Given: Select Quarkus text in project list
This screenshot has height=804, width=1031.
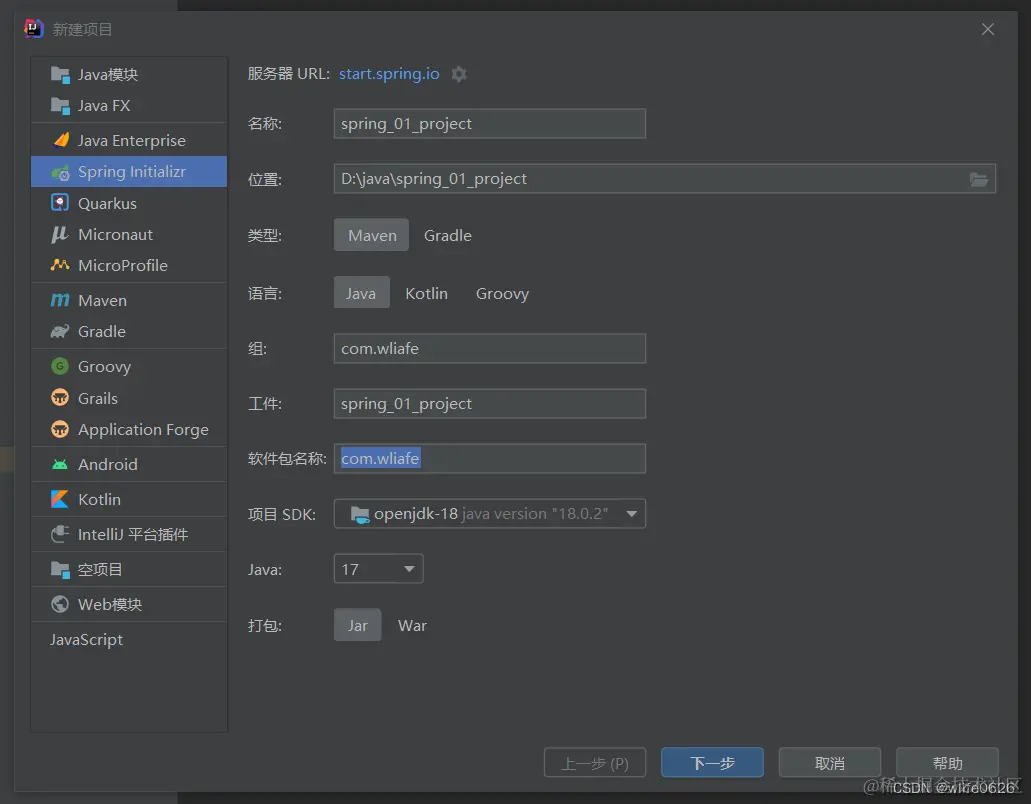Looking at the screenshot, I should tap(107, 204).
